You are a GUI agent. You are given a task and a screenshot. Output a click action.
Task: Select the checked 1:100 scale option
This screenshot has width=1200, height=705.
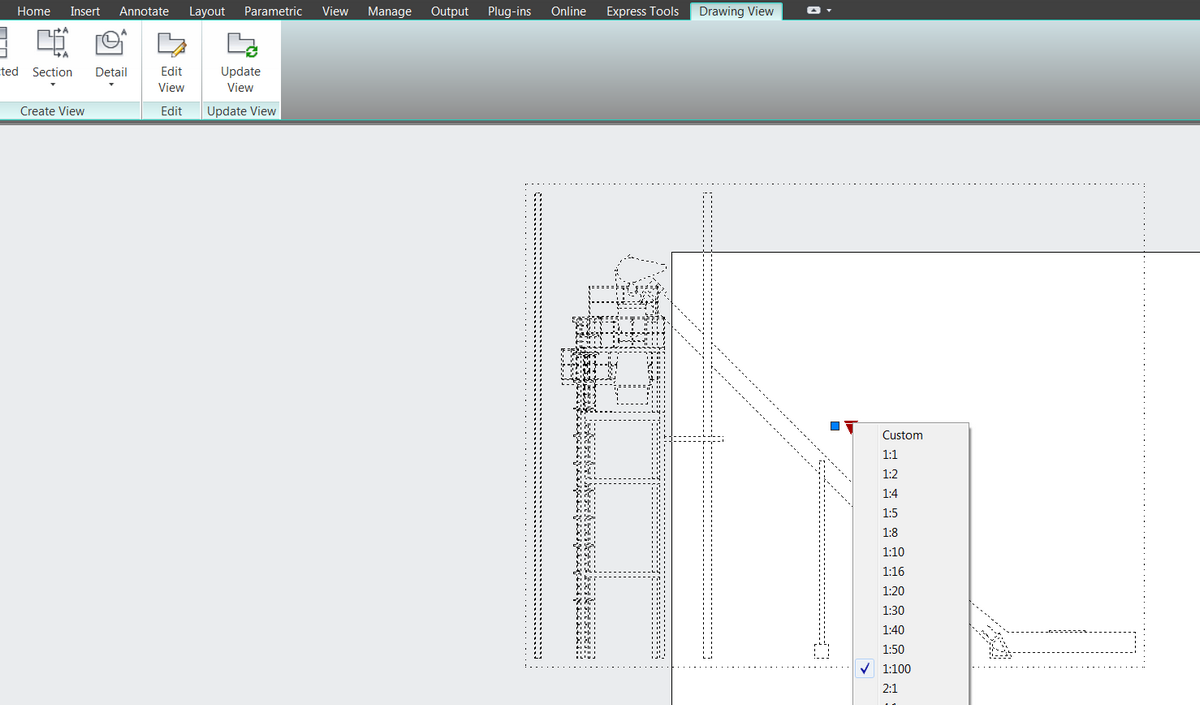(x=896, y=669)
